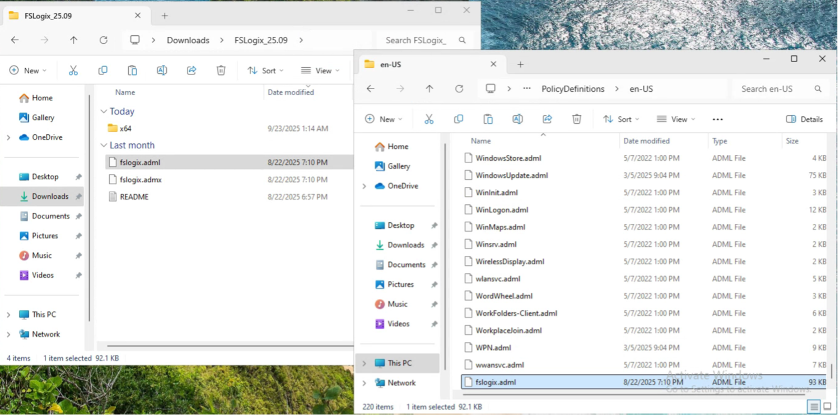Select fslogix.admx in FSLogix_25.09 window
Screen dimensions: 840x418
click(x=140, y=180)
